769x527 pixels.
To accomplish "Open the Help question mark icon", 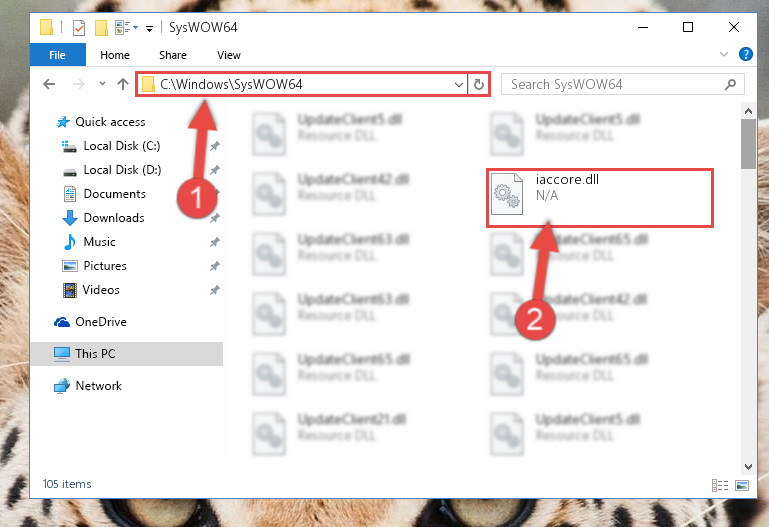I will (x=745, y=54).
